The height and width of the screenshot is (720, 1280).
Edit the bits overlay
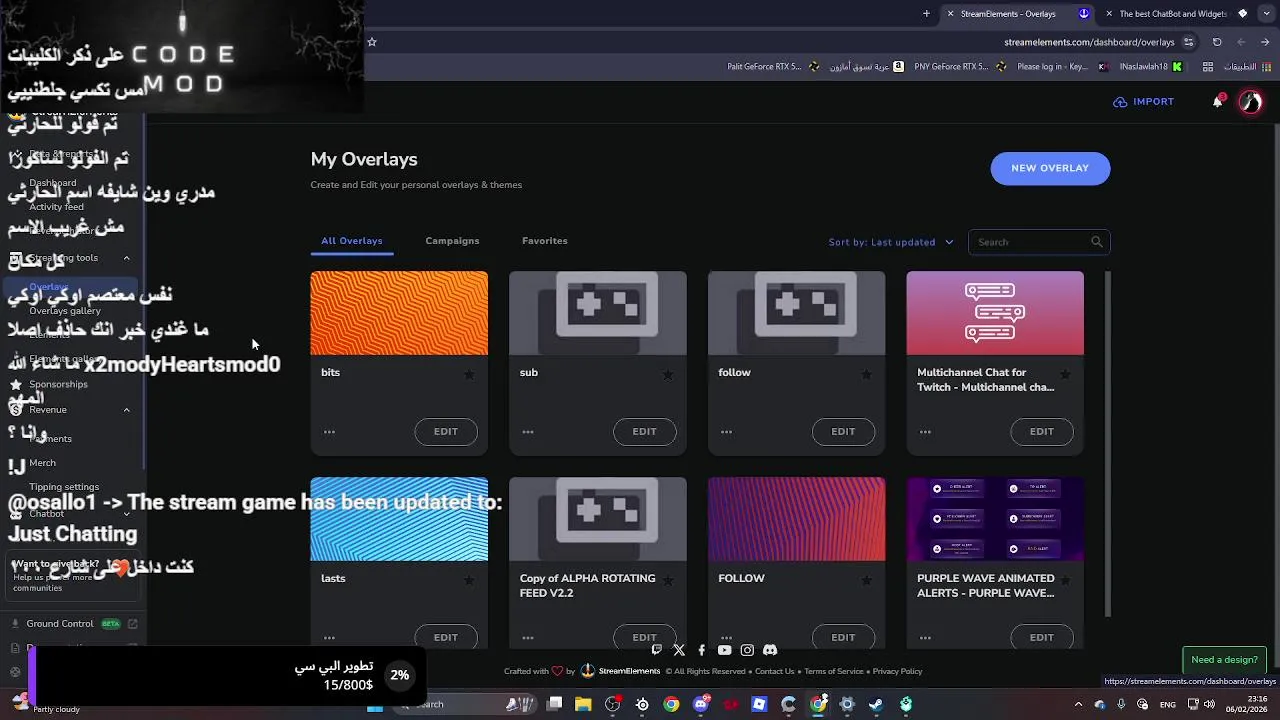(446, 432)
